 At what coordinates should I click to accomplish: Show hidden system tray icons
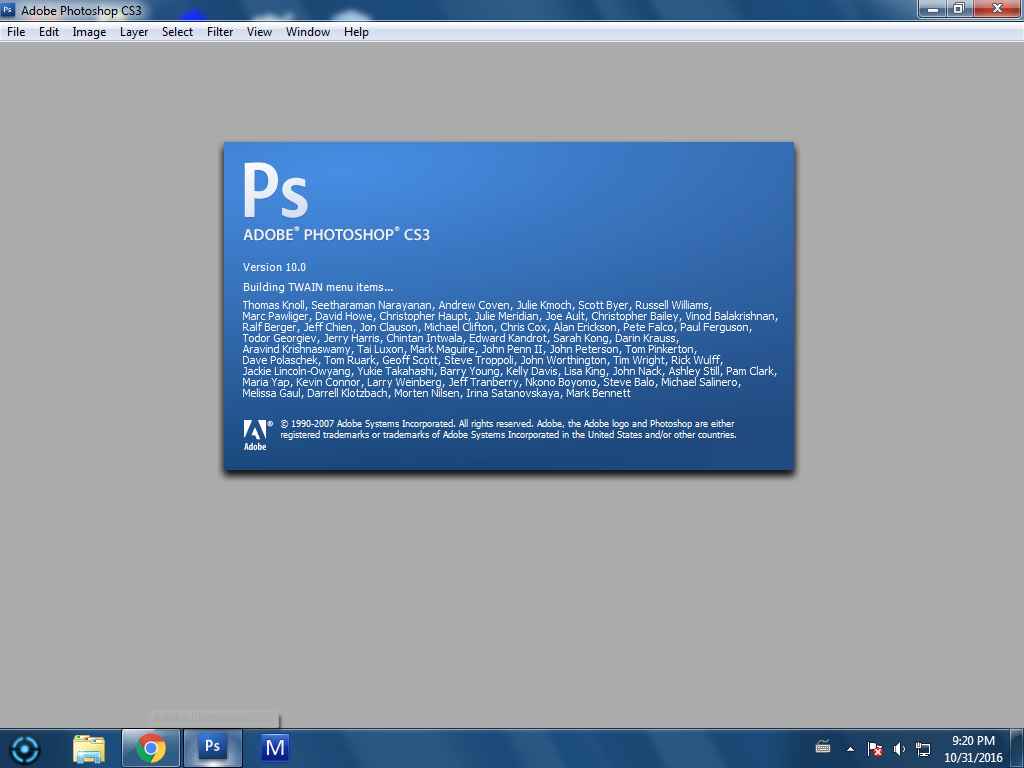point(850,749)
